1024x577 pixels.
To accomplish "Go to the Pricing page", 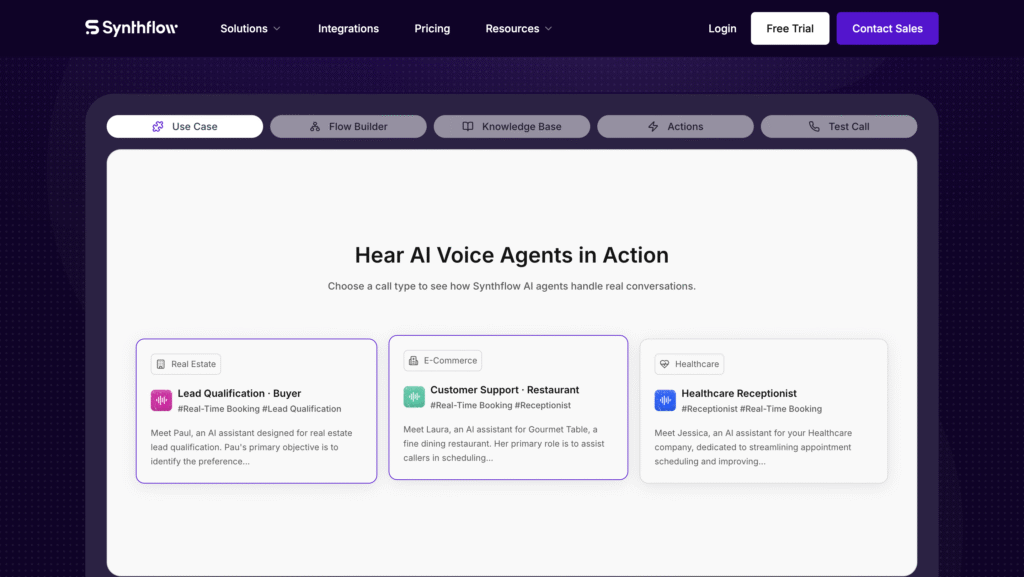I will coord(432,29).
